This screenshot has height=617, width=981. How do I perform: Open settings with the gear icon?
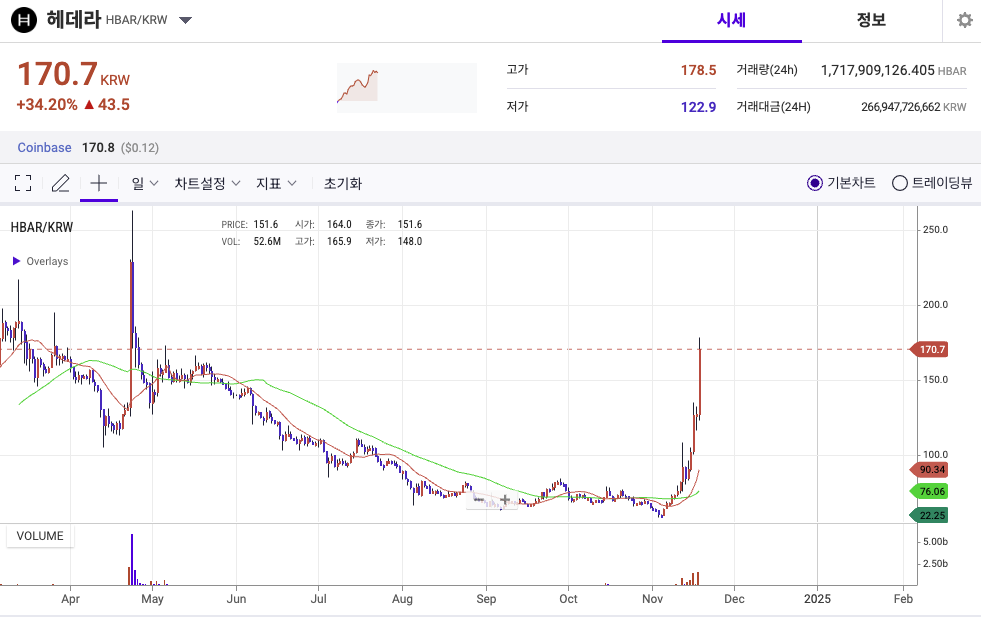(965, 20)
